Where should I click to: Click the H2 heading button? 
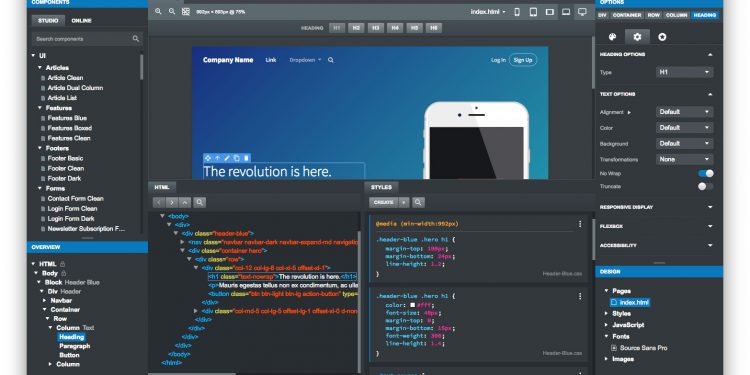356,28
